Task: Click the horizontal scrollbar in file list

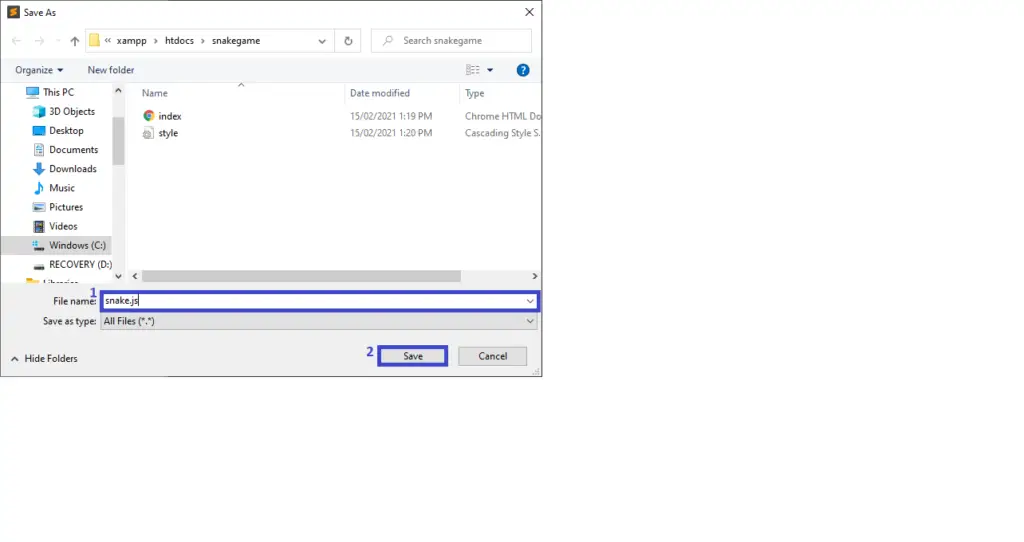Action: click(300, 276)
